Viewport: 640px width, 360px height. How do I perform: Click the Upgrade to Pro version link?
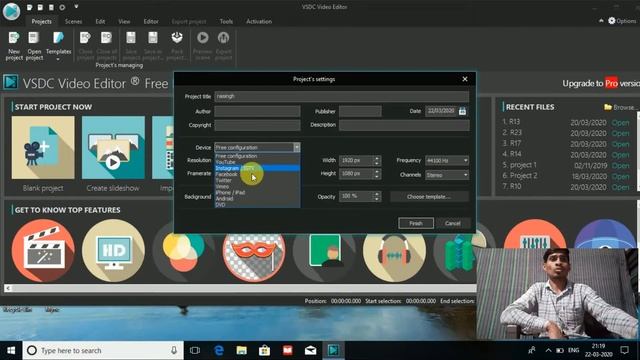pos(601,83)
